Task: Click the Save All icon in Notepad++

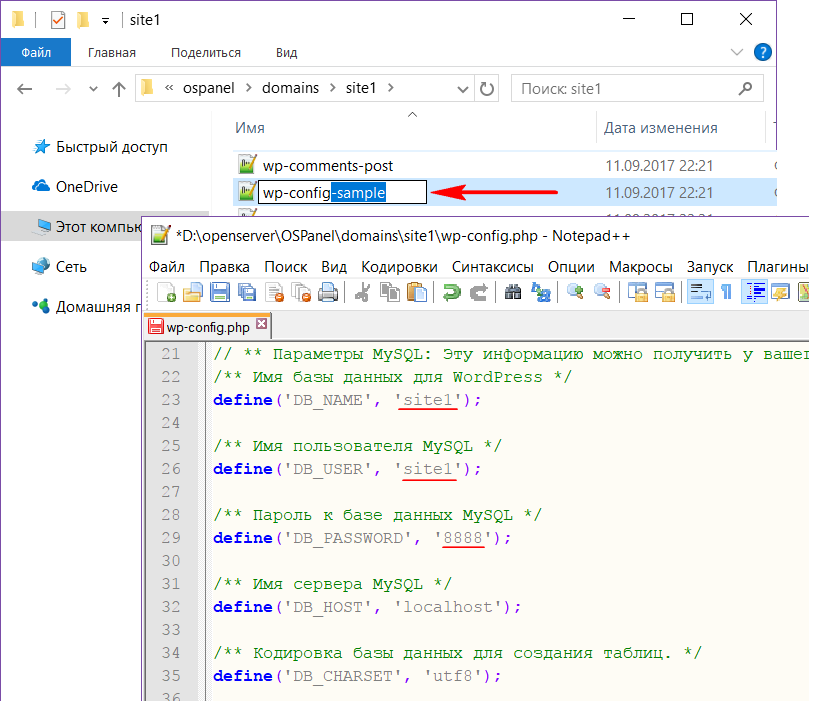Action: [x=247, y=292]
